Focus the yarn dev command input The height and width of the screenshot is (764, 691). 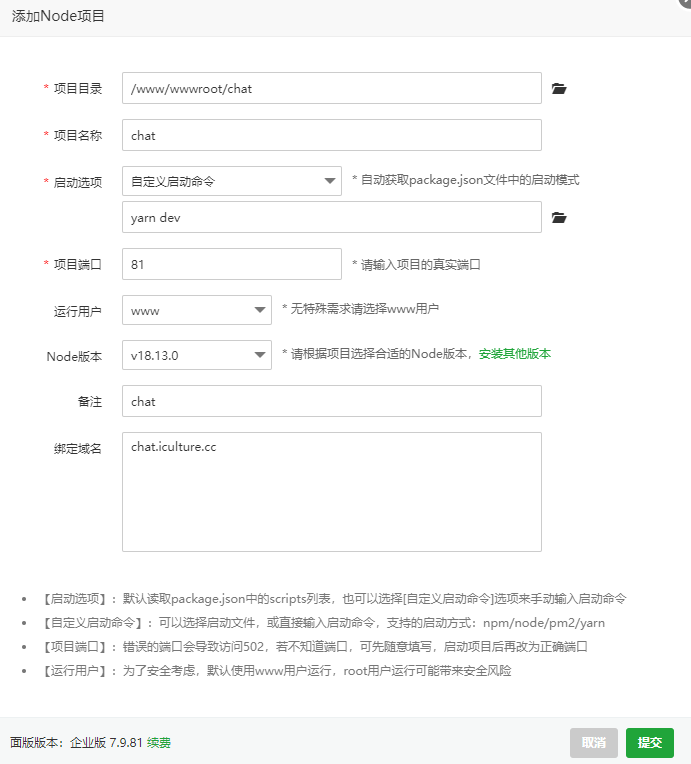(332, 217)
